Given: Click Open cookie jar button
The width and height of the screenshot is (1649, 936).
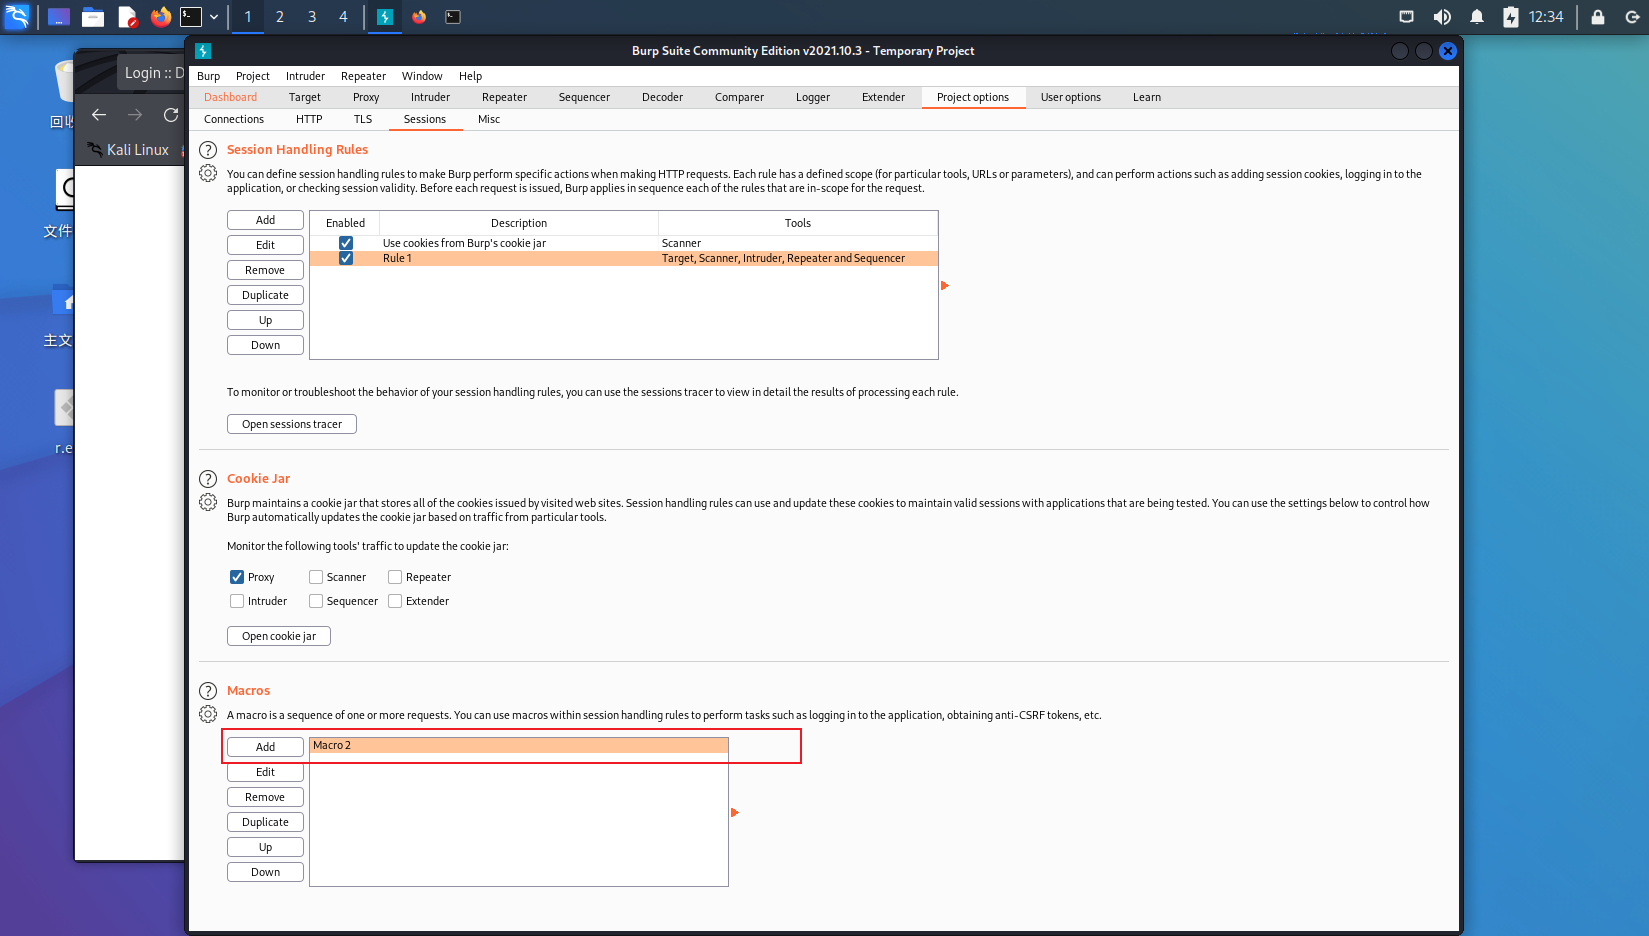Looking at the screenshot, I should tap(279, 636).
